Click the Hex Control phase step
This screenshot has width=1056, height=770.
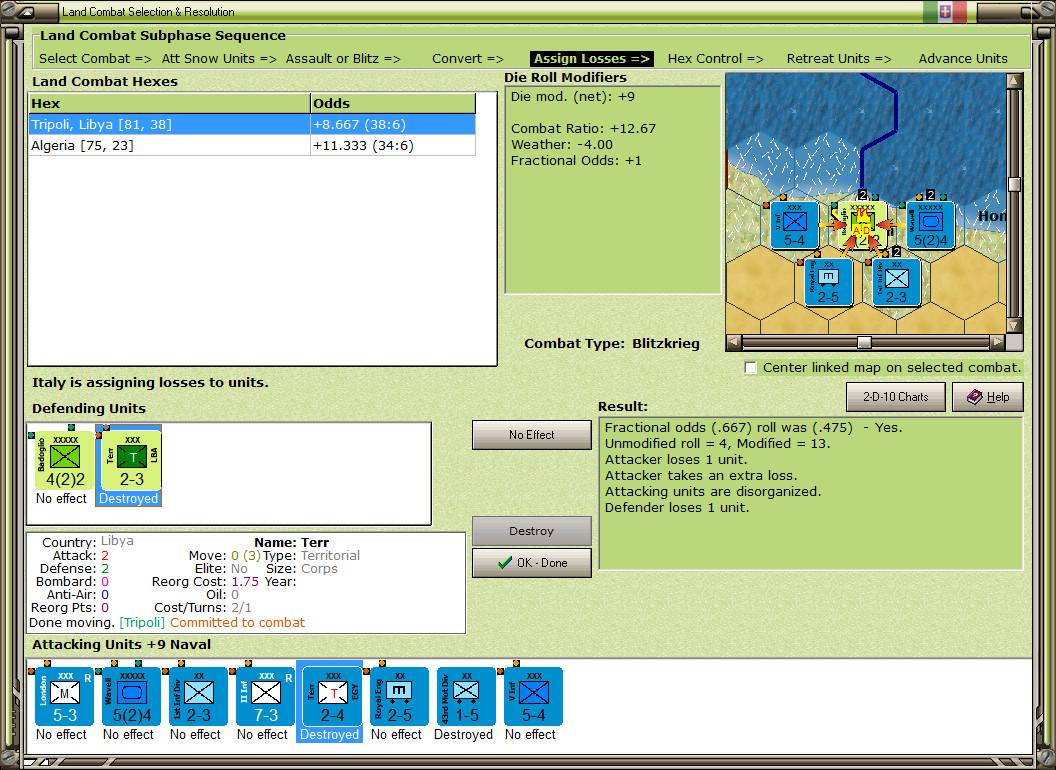[715, 59]
